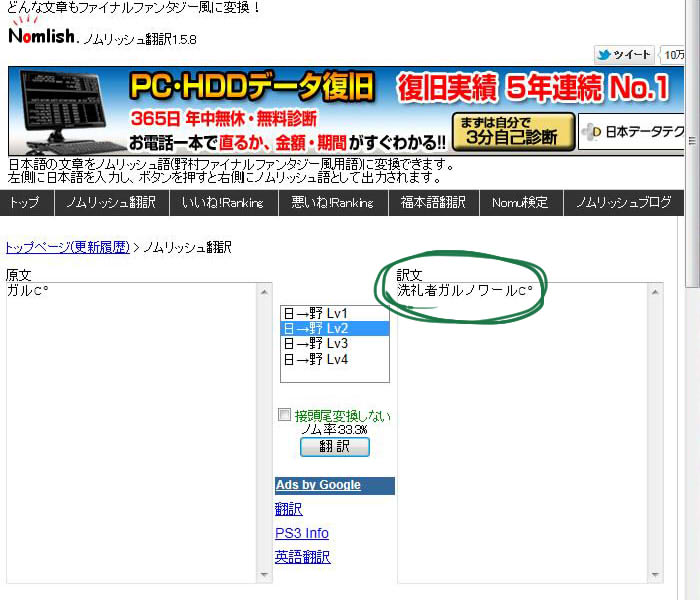
Task: Open the ノムリッシュ翻訳 menu item
Action: click(112, 203)
